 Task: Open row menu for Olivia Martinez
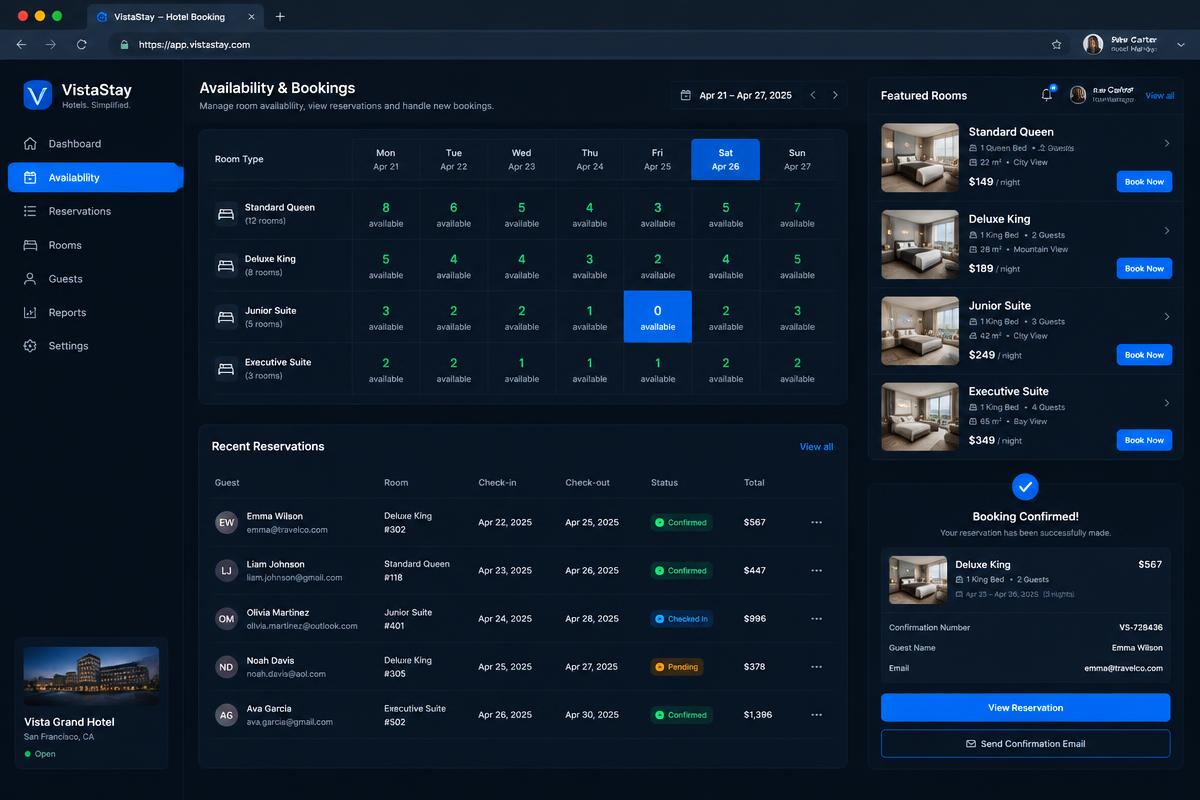(816, 618)
